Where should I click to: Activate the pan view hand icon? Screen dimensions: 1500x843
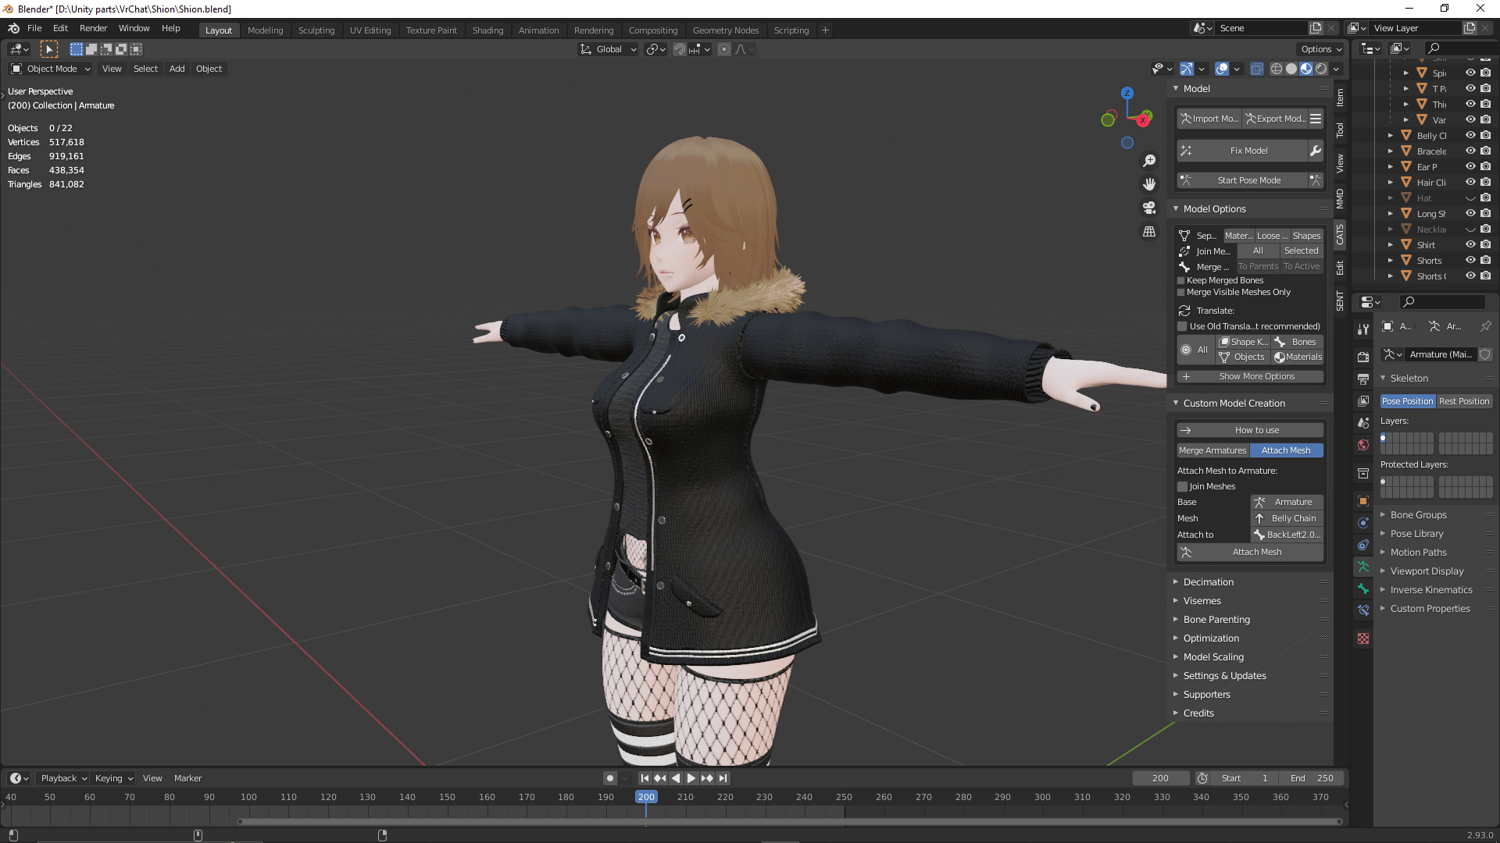tap(1149, 184)
